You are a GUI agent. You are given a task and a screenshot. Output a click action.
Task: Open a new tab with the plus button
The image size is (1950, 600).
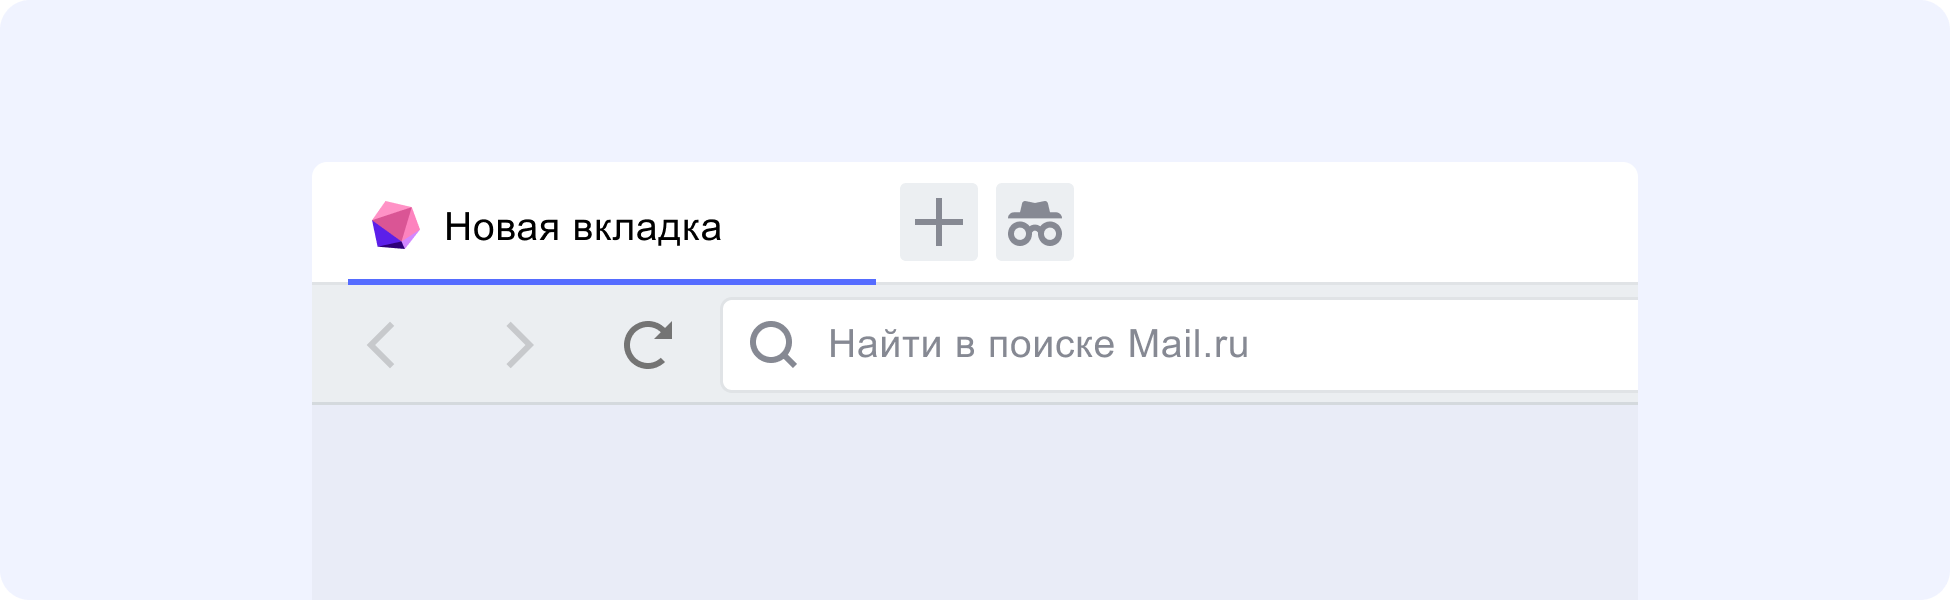(x=939, y=222)
